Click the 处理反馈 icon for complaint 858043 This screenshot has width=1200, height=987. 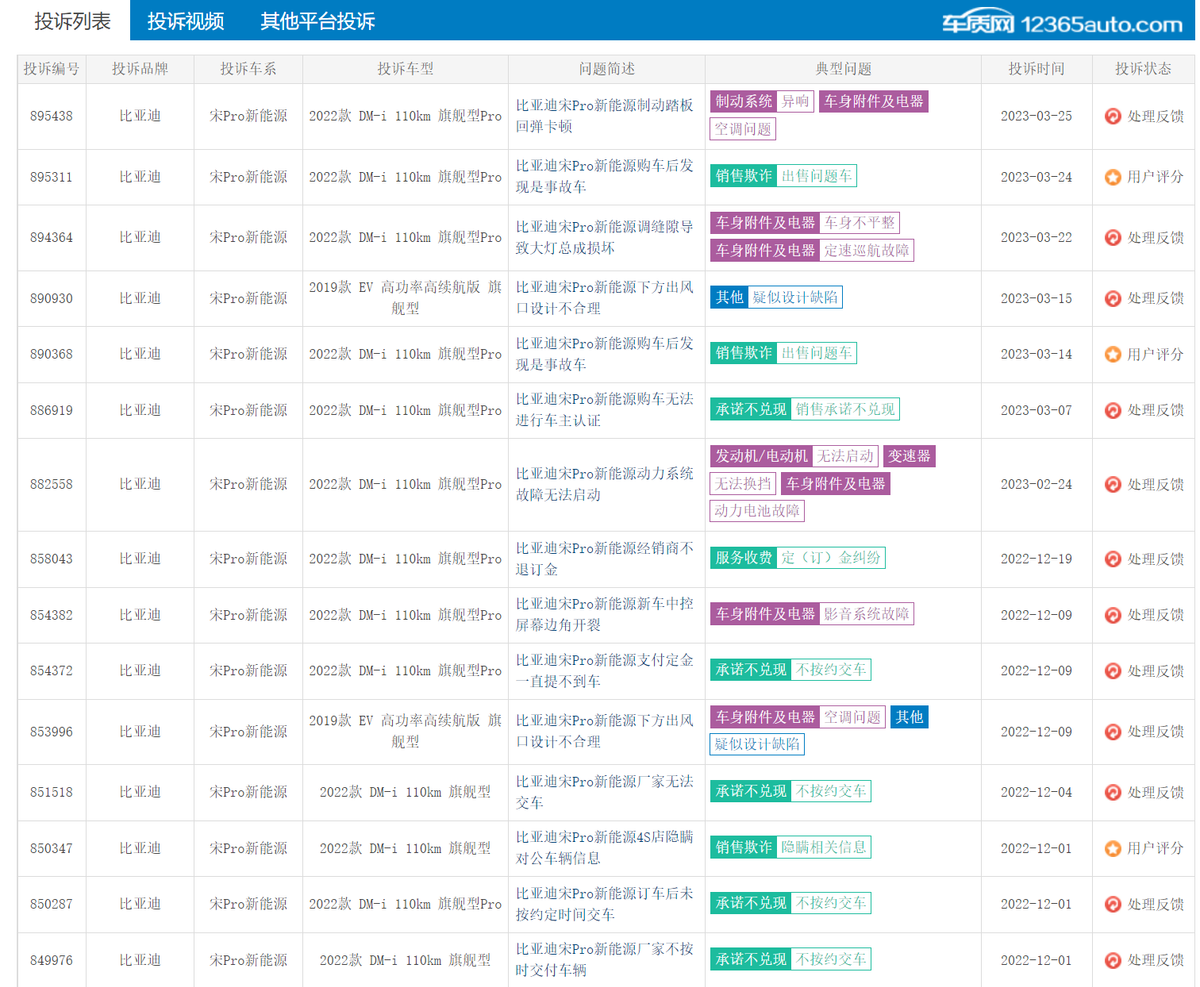1113,558
